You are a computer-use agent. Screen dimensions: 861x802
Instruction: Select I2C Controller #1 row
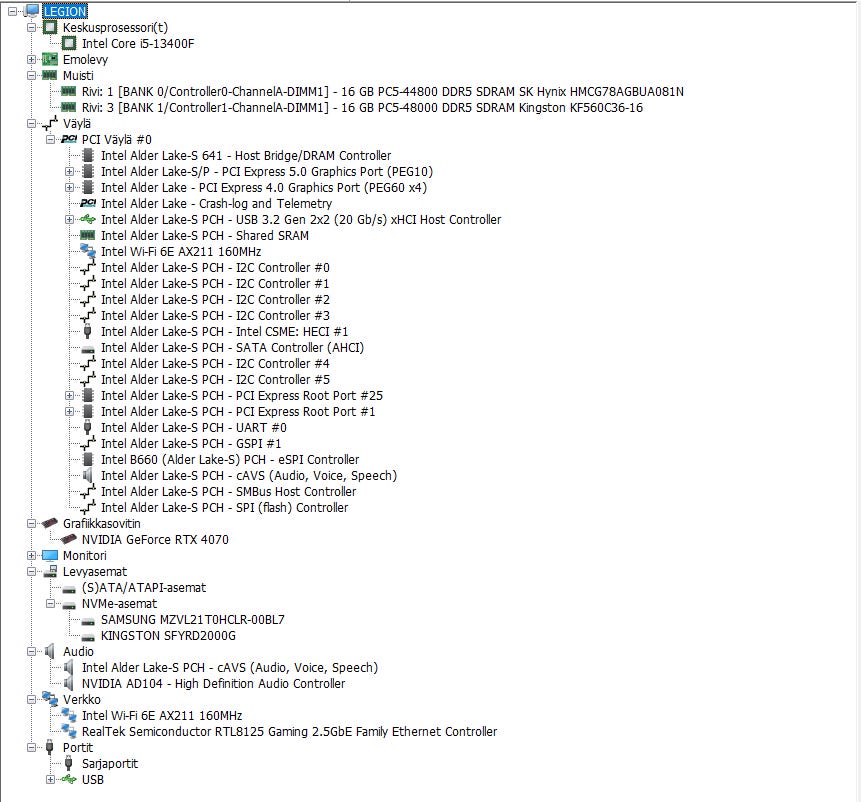(215, 283)
